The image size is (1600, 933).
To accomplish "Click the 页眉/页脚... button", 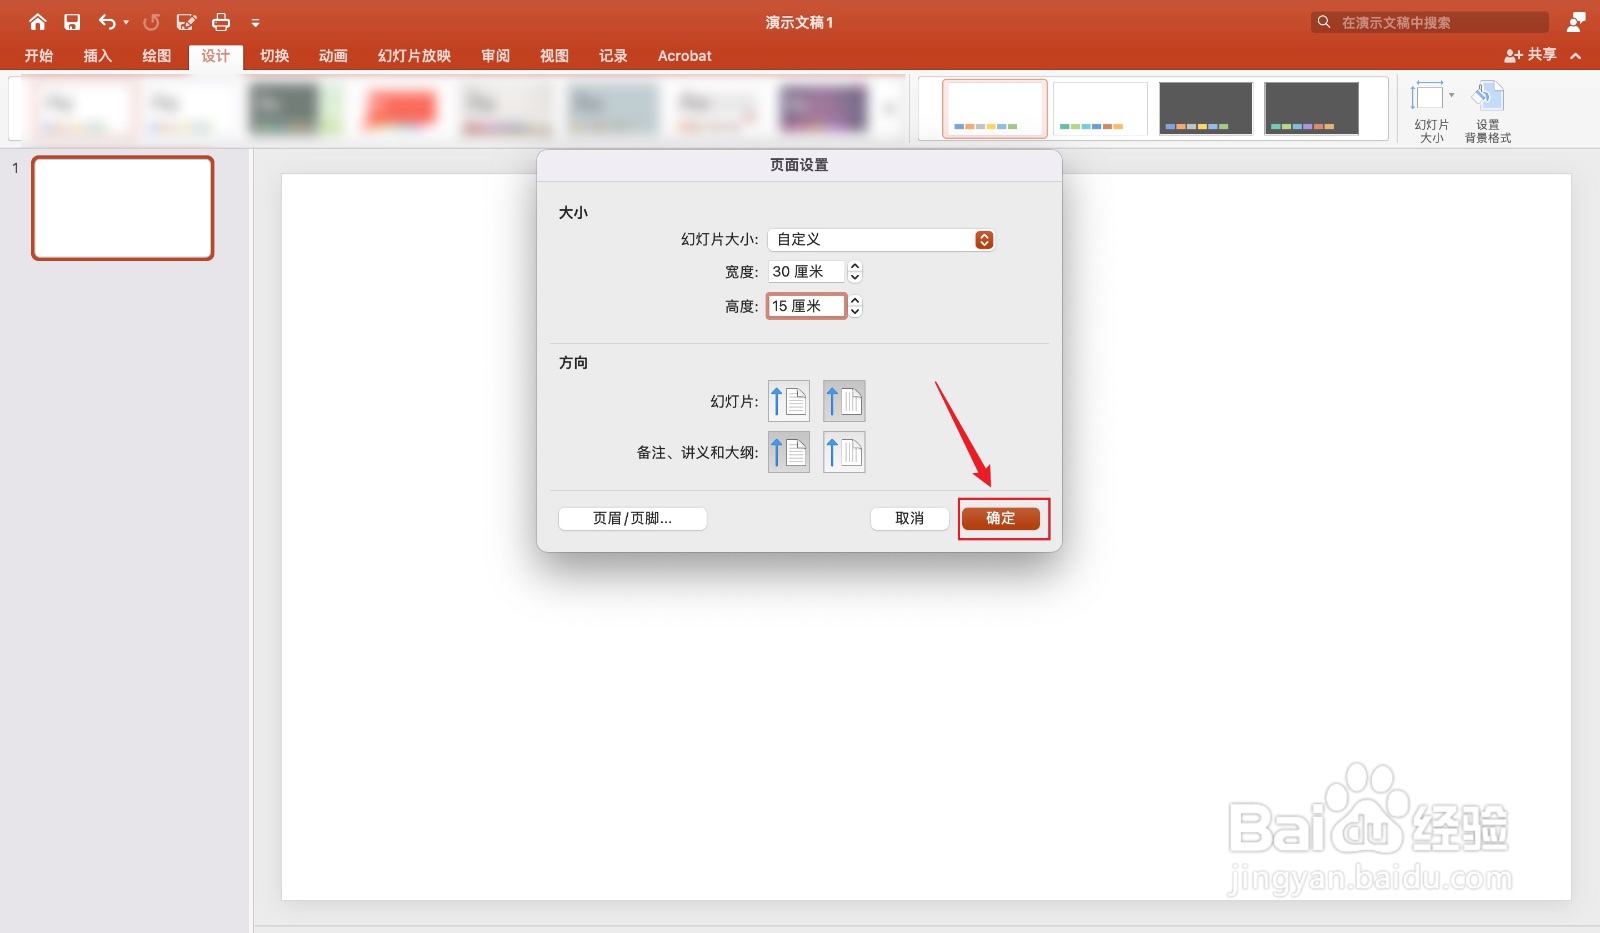I will 632,518.
